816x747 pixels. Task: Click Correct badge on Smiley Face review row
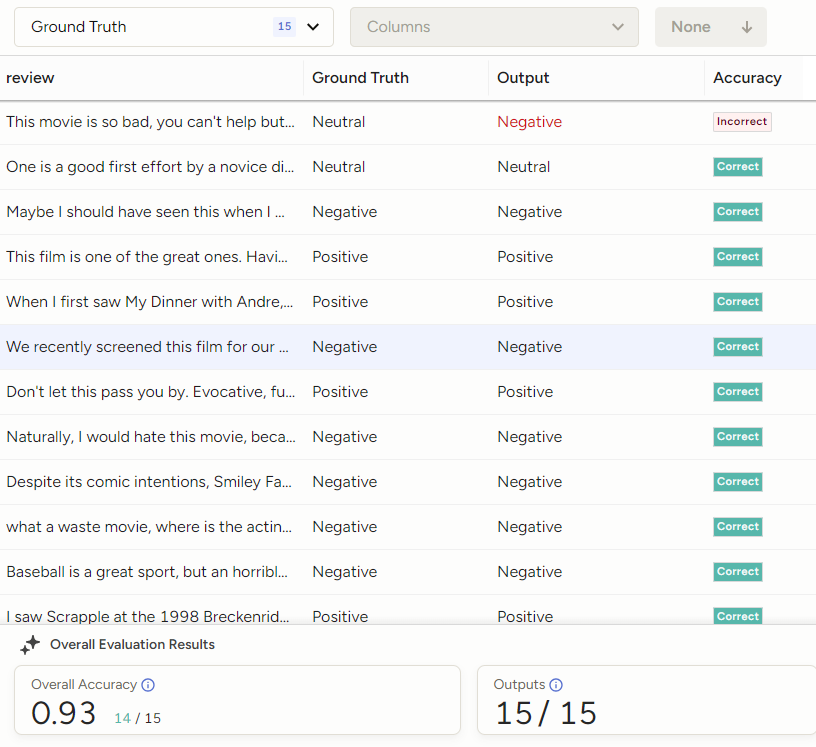tap(738, 482)
